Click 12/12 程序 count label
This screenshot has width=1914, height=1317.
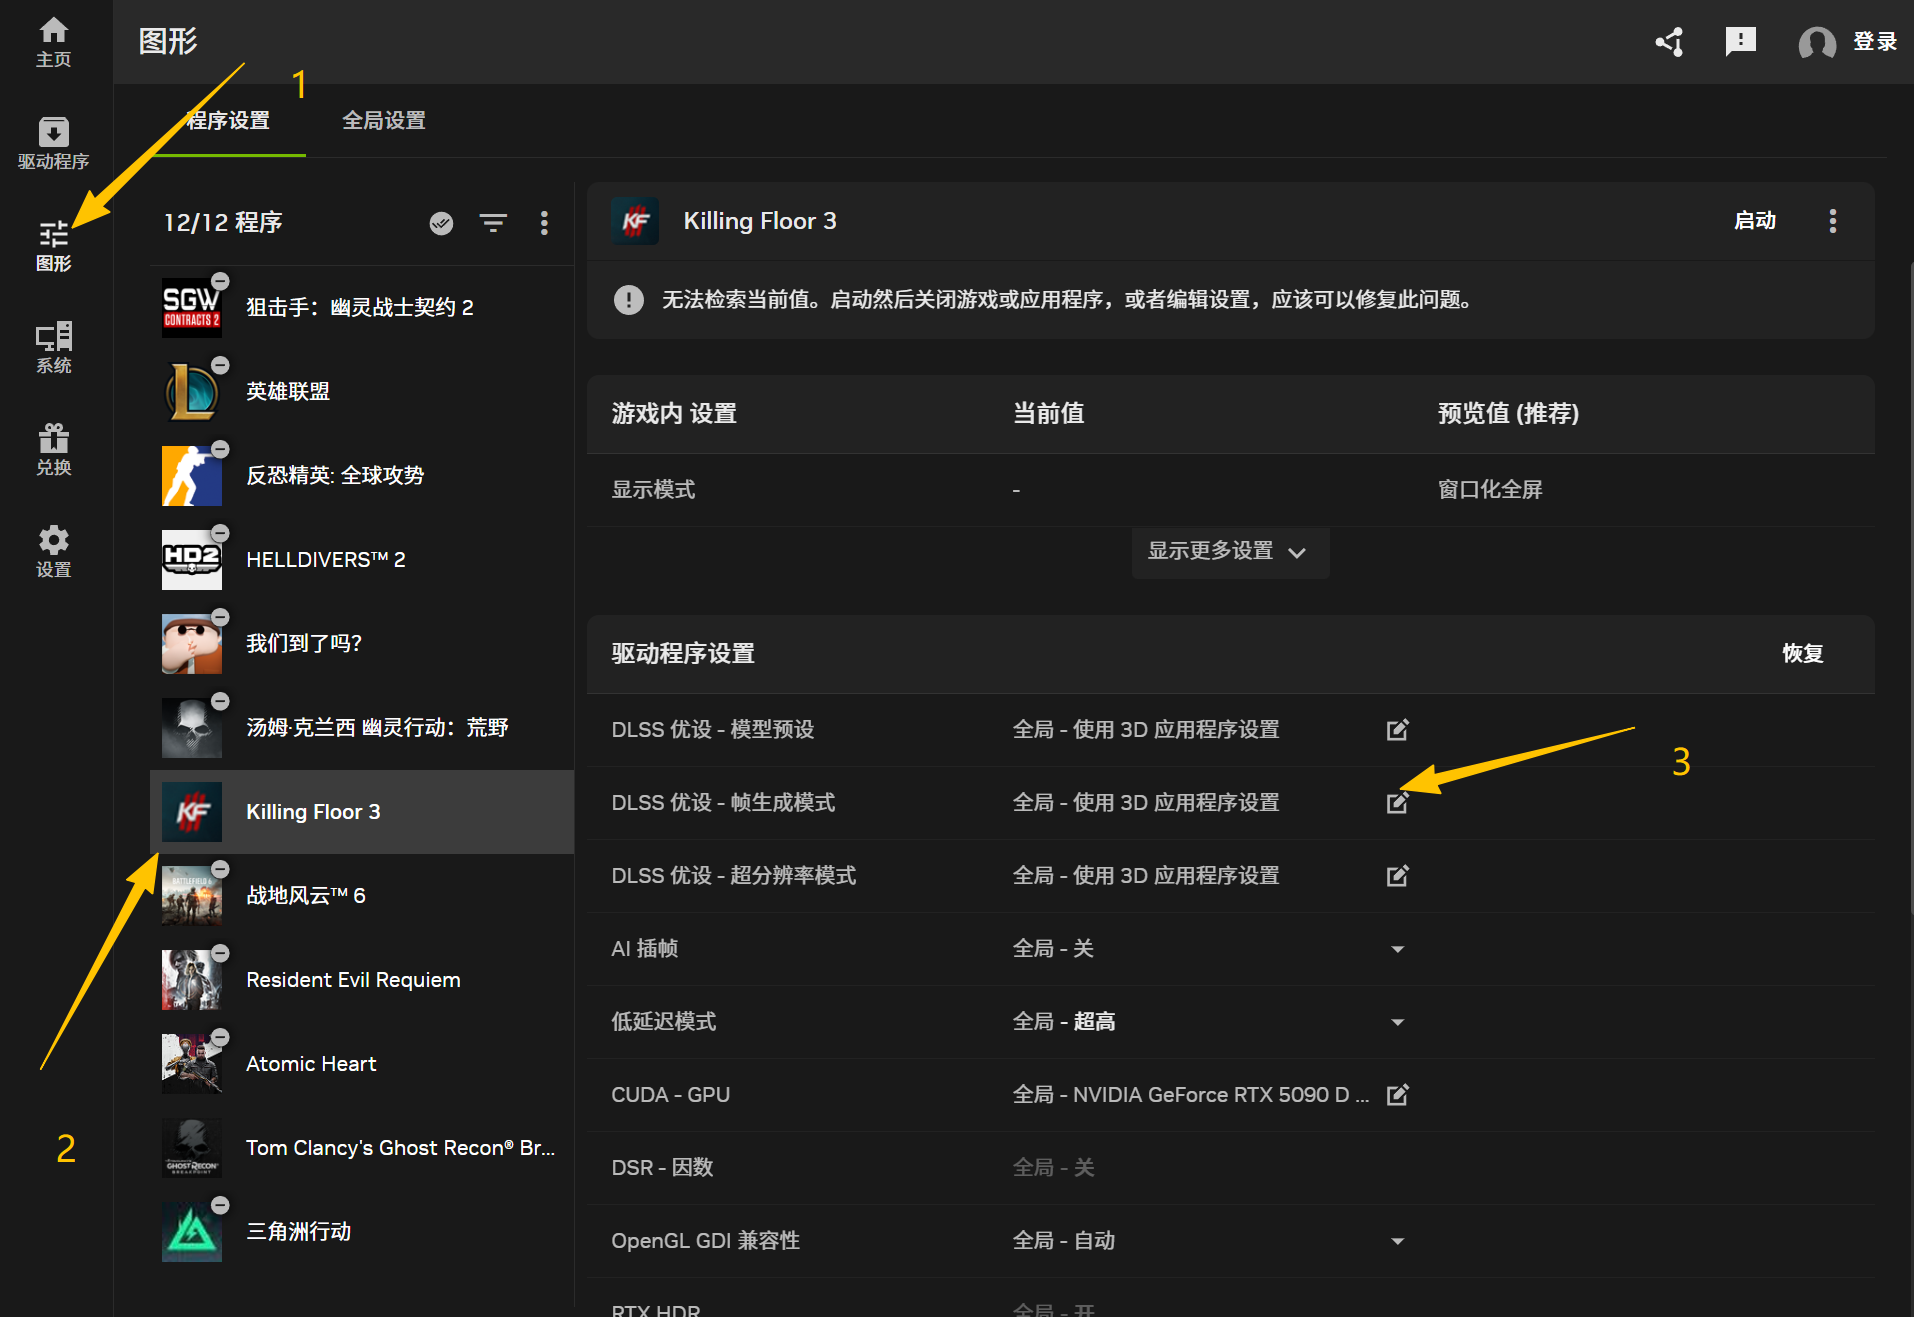[x=223, y=223]
